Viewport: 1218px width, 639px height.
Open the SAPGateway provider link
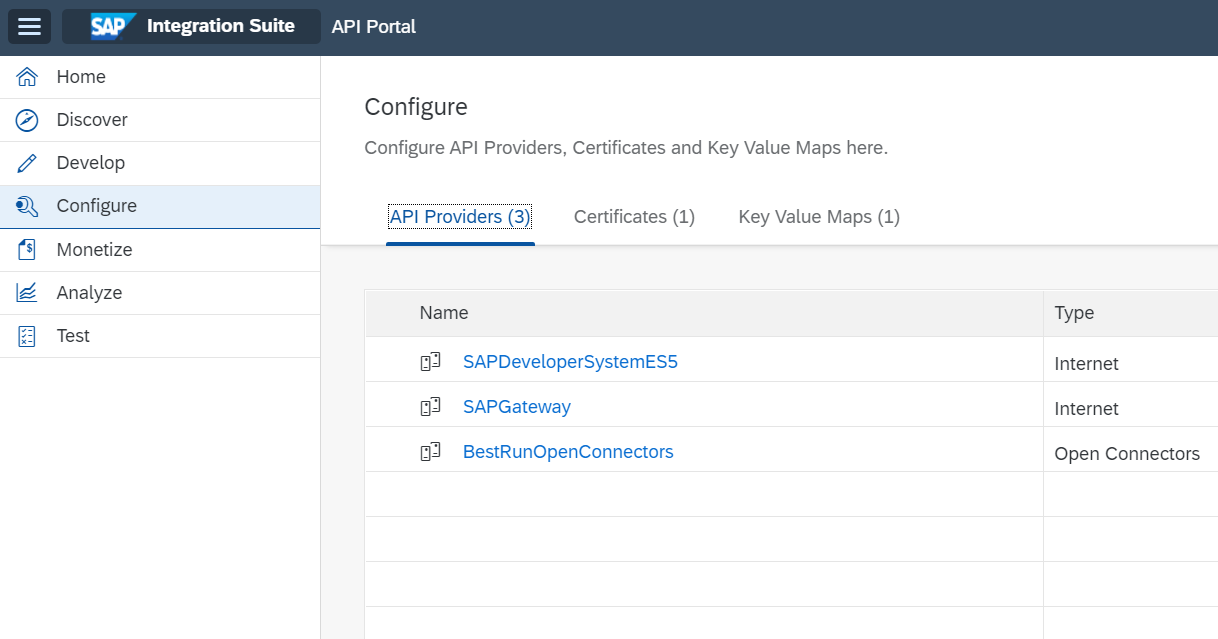tap(517, 407)
